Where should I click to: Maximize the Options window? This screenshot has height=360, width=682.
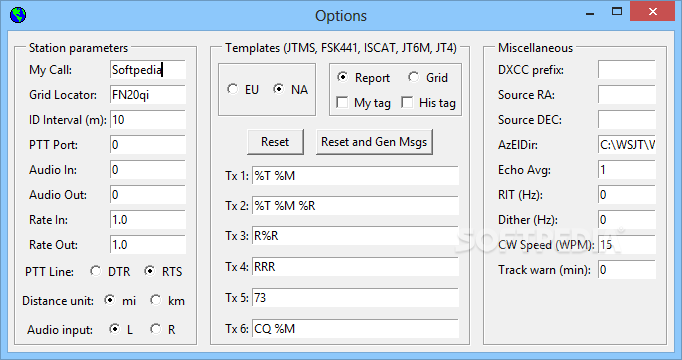pyautogui.click(x=617, y=12)
